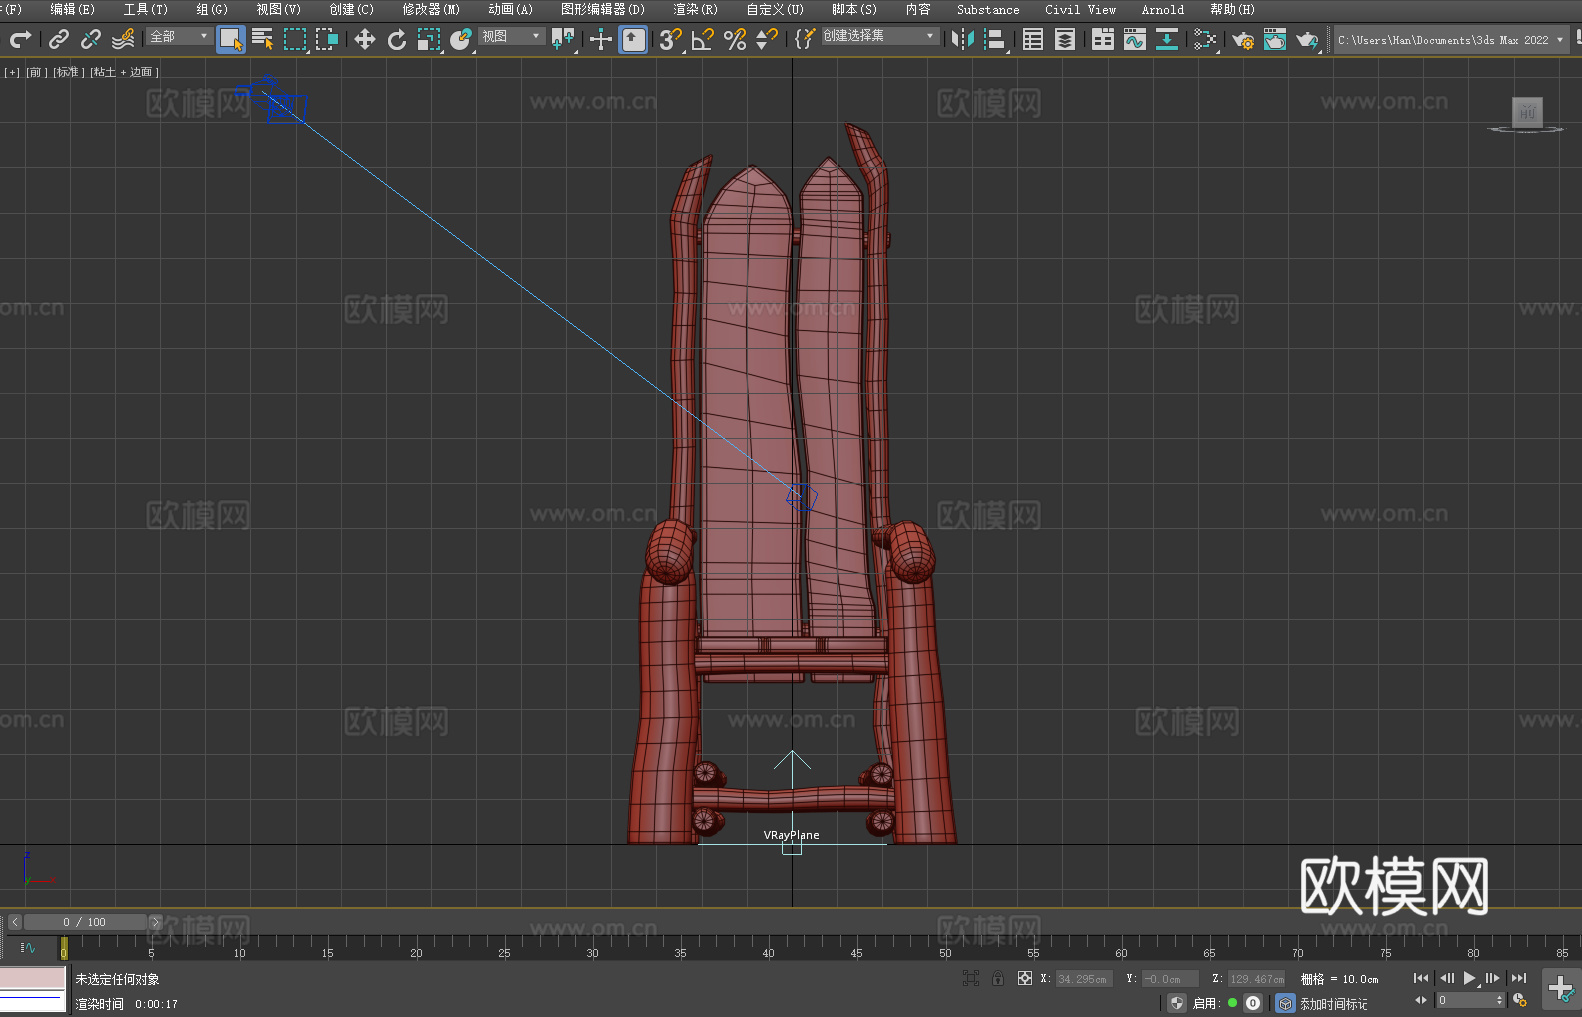The height and width of the screenshot is (1017, 1582).
Task: Select the Scale tool
Action: [429, 39]
